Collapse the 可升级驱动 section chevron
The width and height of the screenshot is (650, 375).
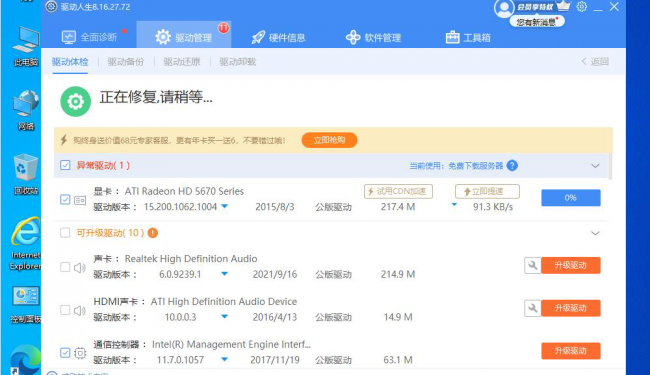(595, 233)
